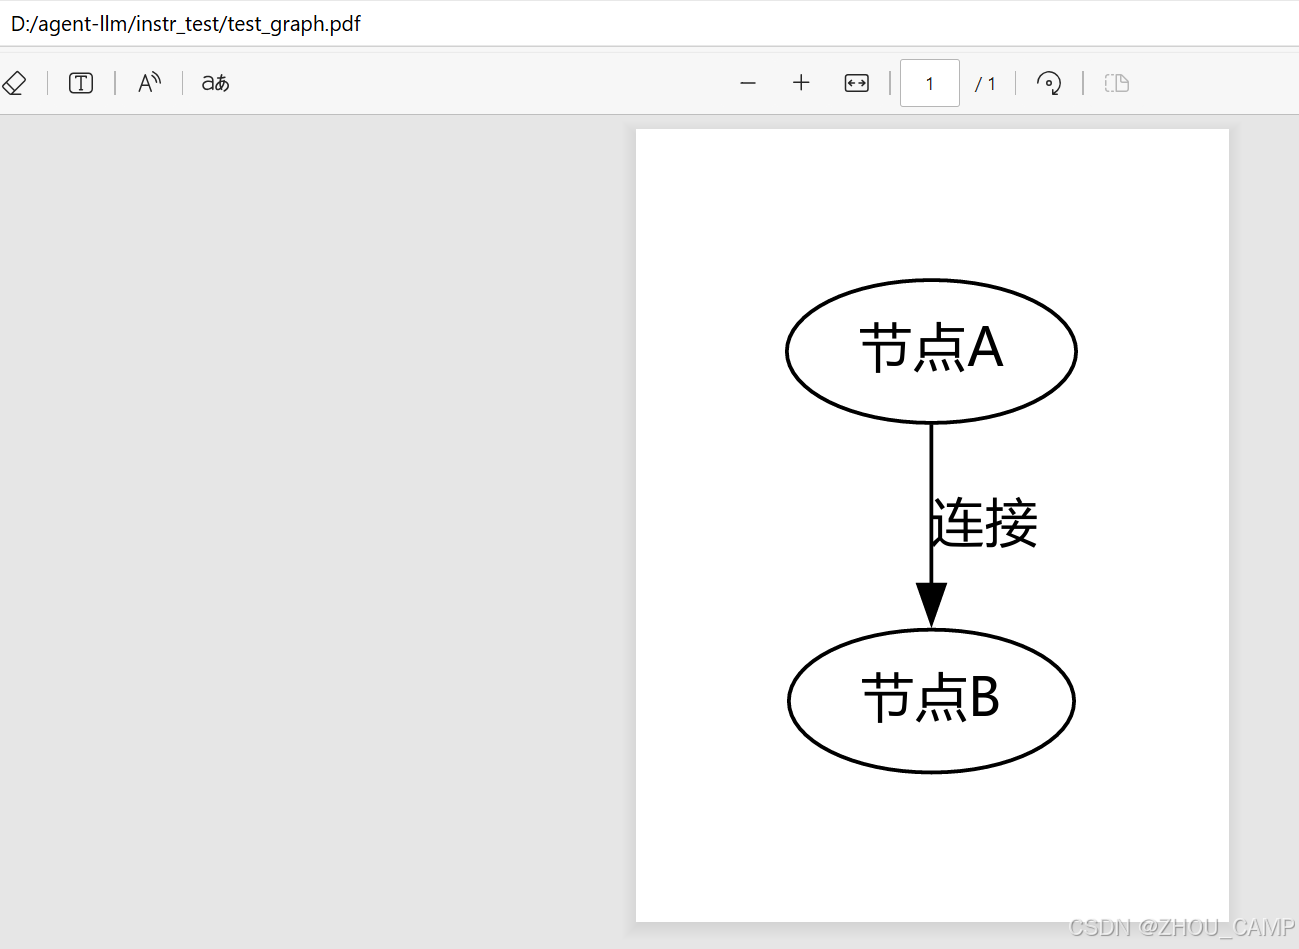The height and width of the screenshot is (949, 1299).
Task: Click the CSDN @ZHOU_CAMP watermark
Action: [x=1180, y=927]
